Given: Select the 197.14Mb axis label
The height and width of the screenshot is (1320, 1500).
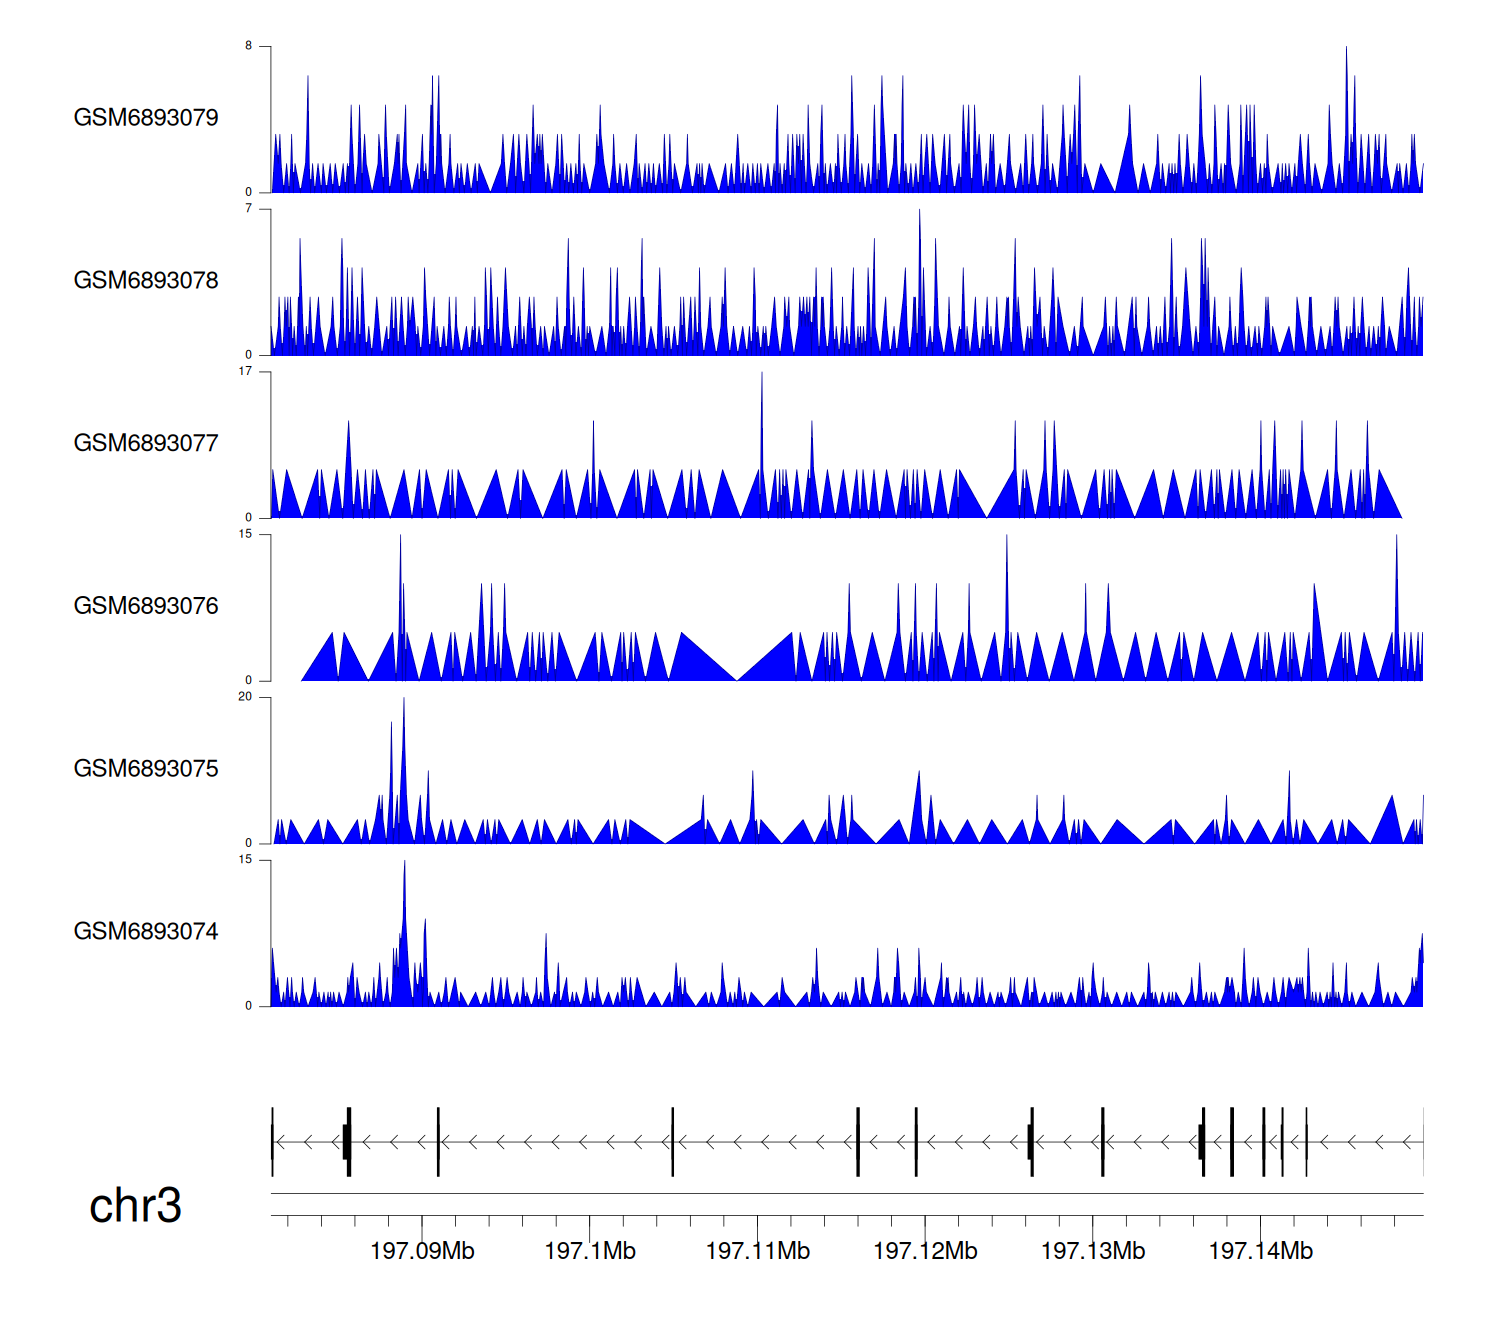Looking at the screenshot, I should (1260, 1251).
